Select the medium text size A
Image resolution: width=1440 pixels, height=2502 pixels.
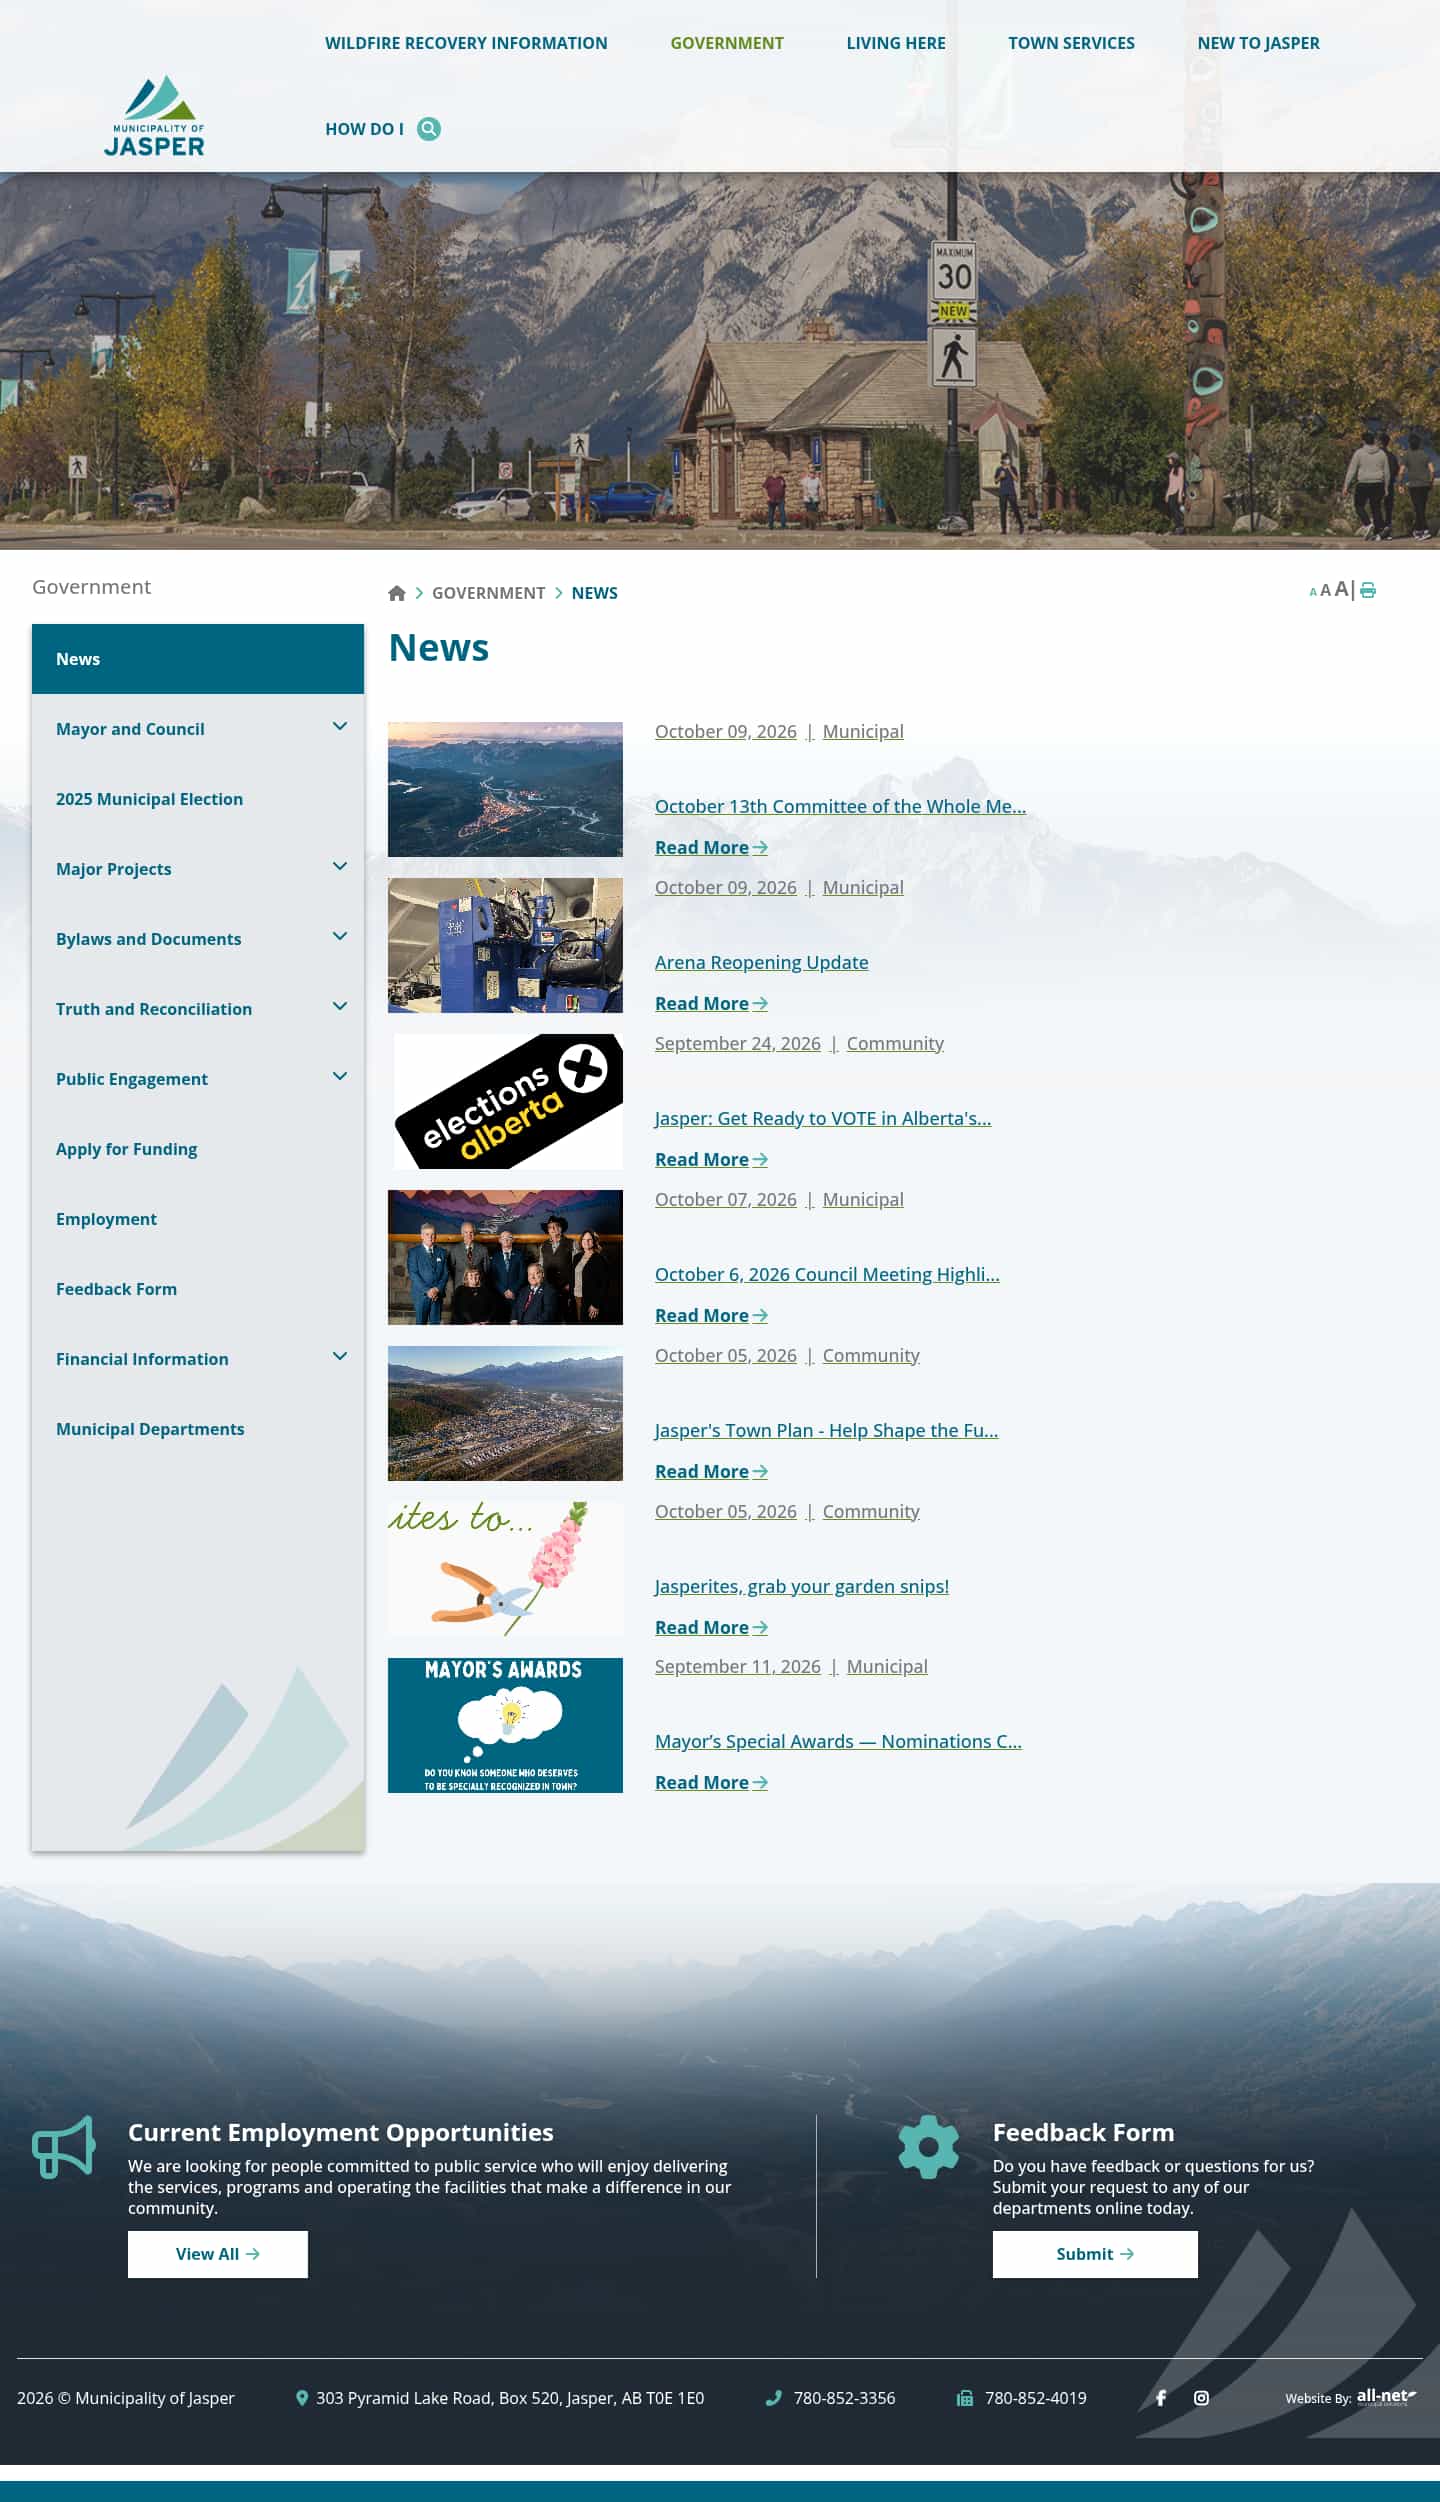1325,590
